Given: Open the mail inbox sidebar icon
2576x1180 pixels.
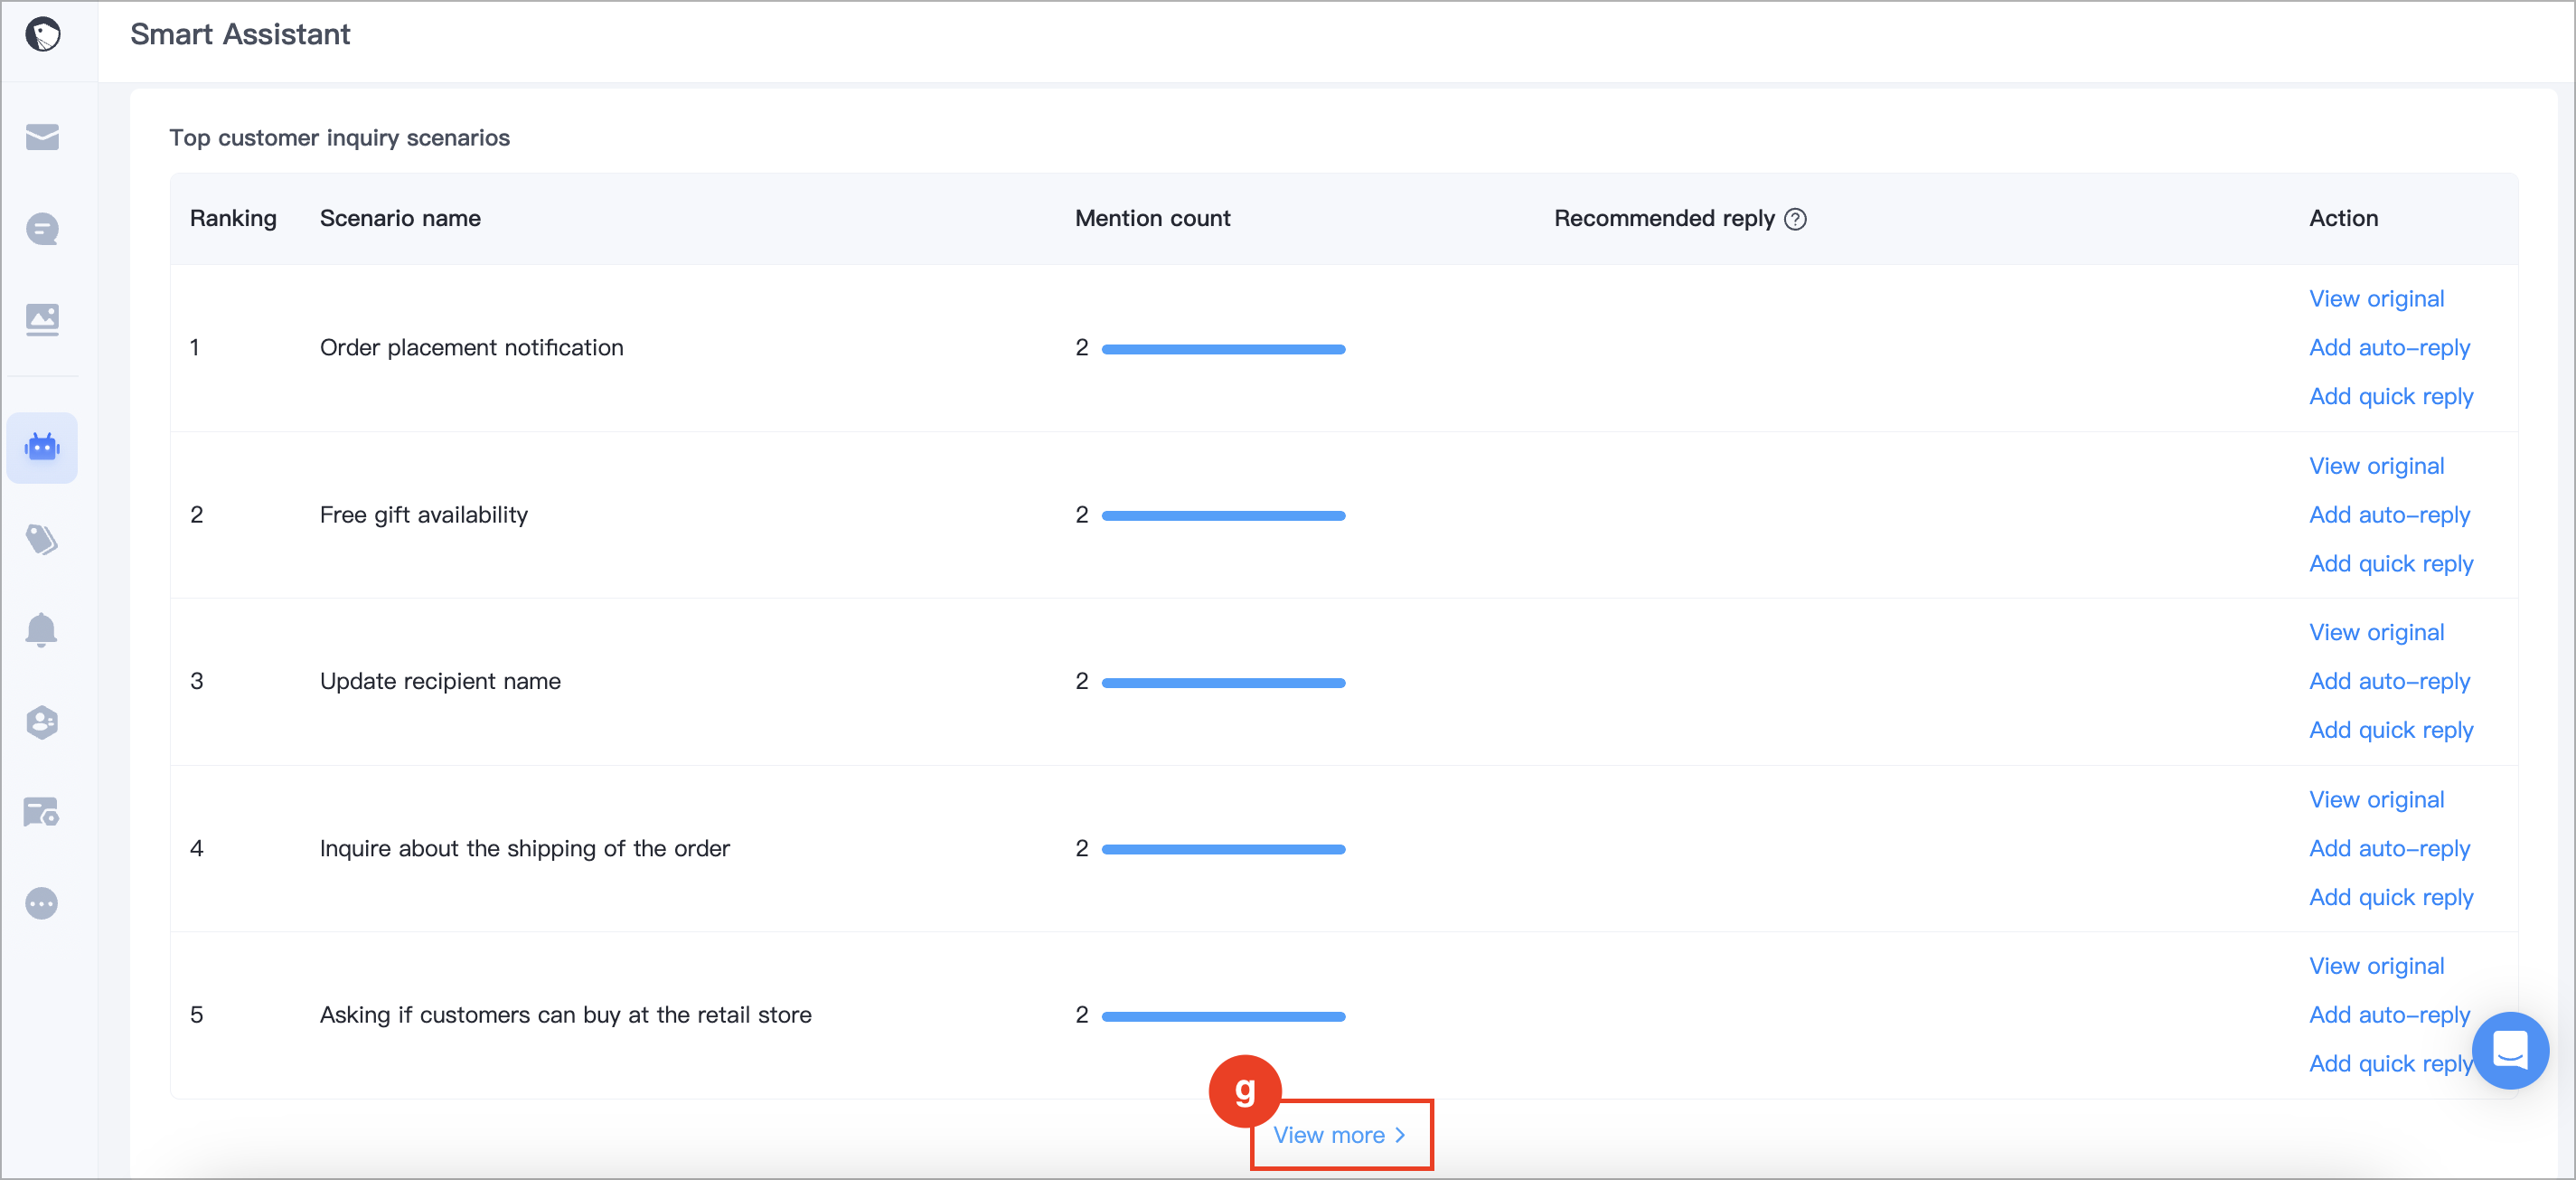Looking at the screenshot, I should click(42, 137).
